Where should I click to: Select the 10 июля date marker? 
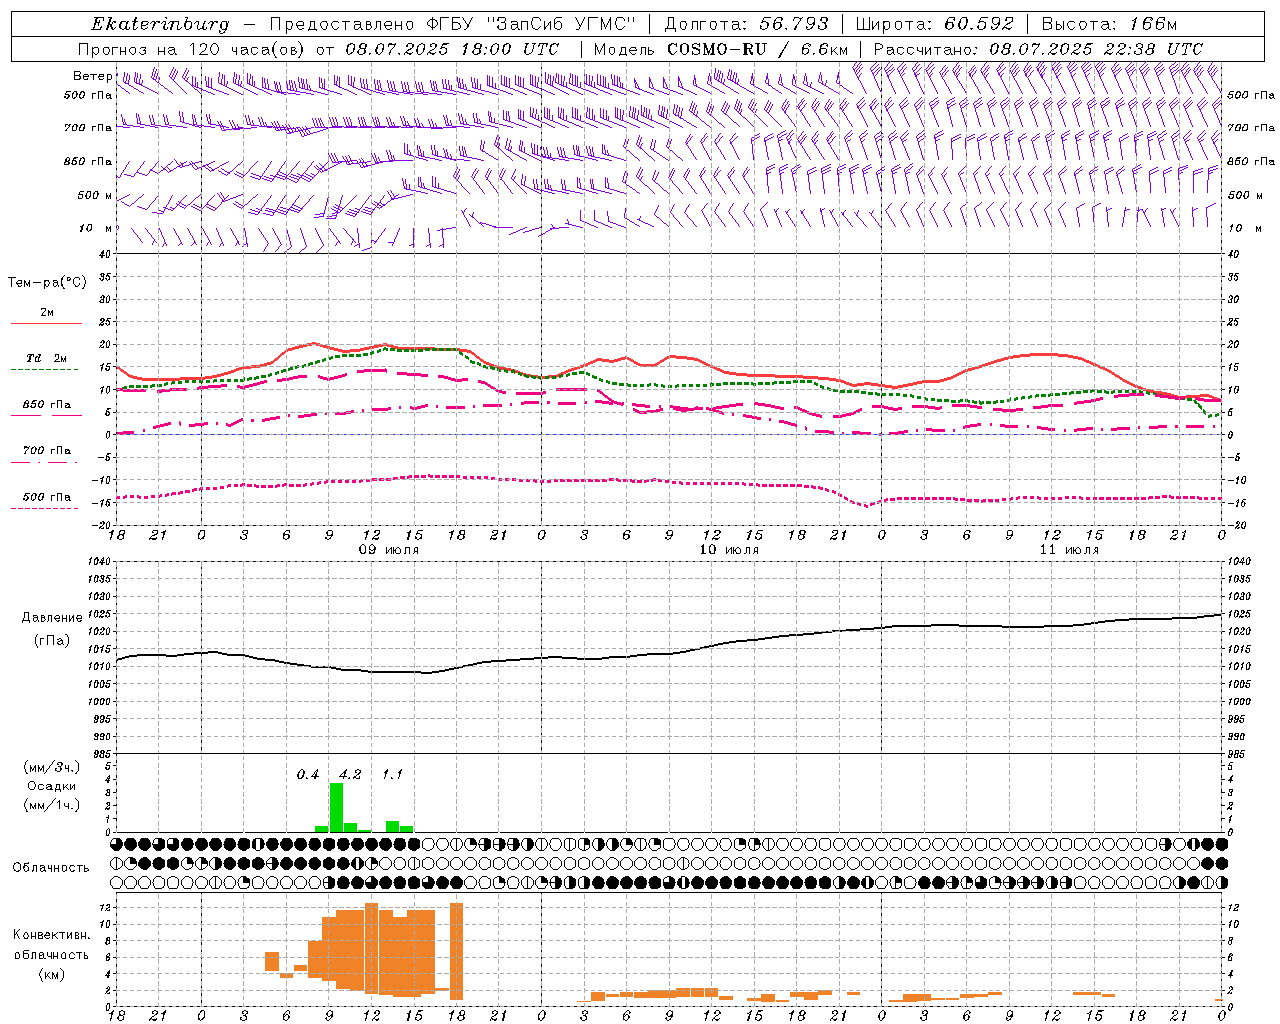coord(729,550)
